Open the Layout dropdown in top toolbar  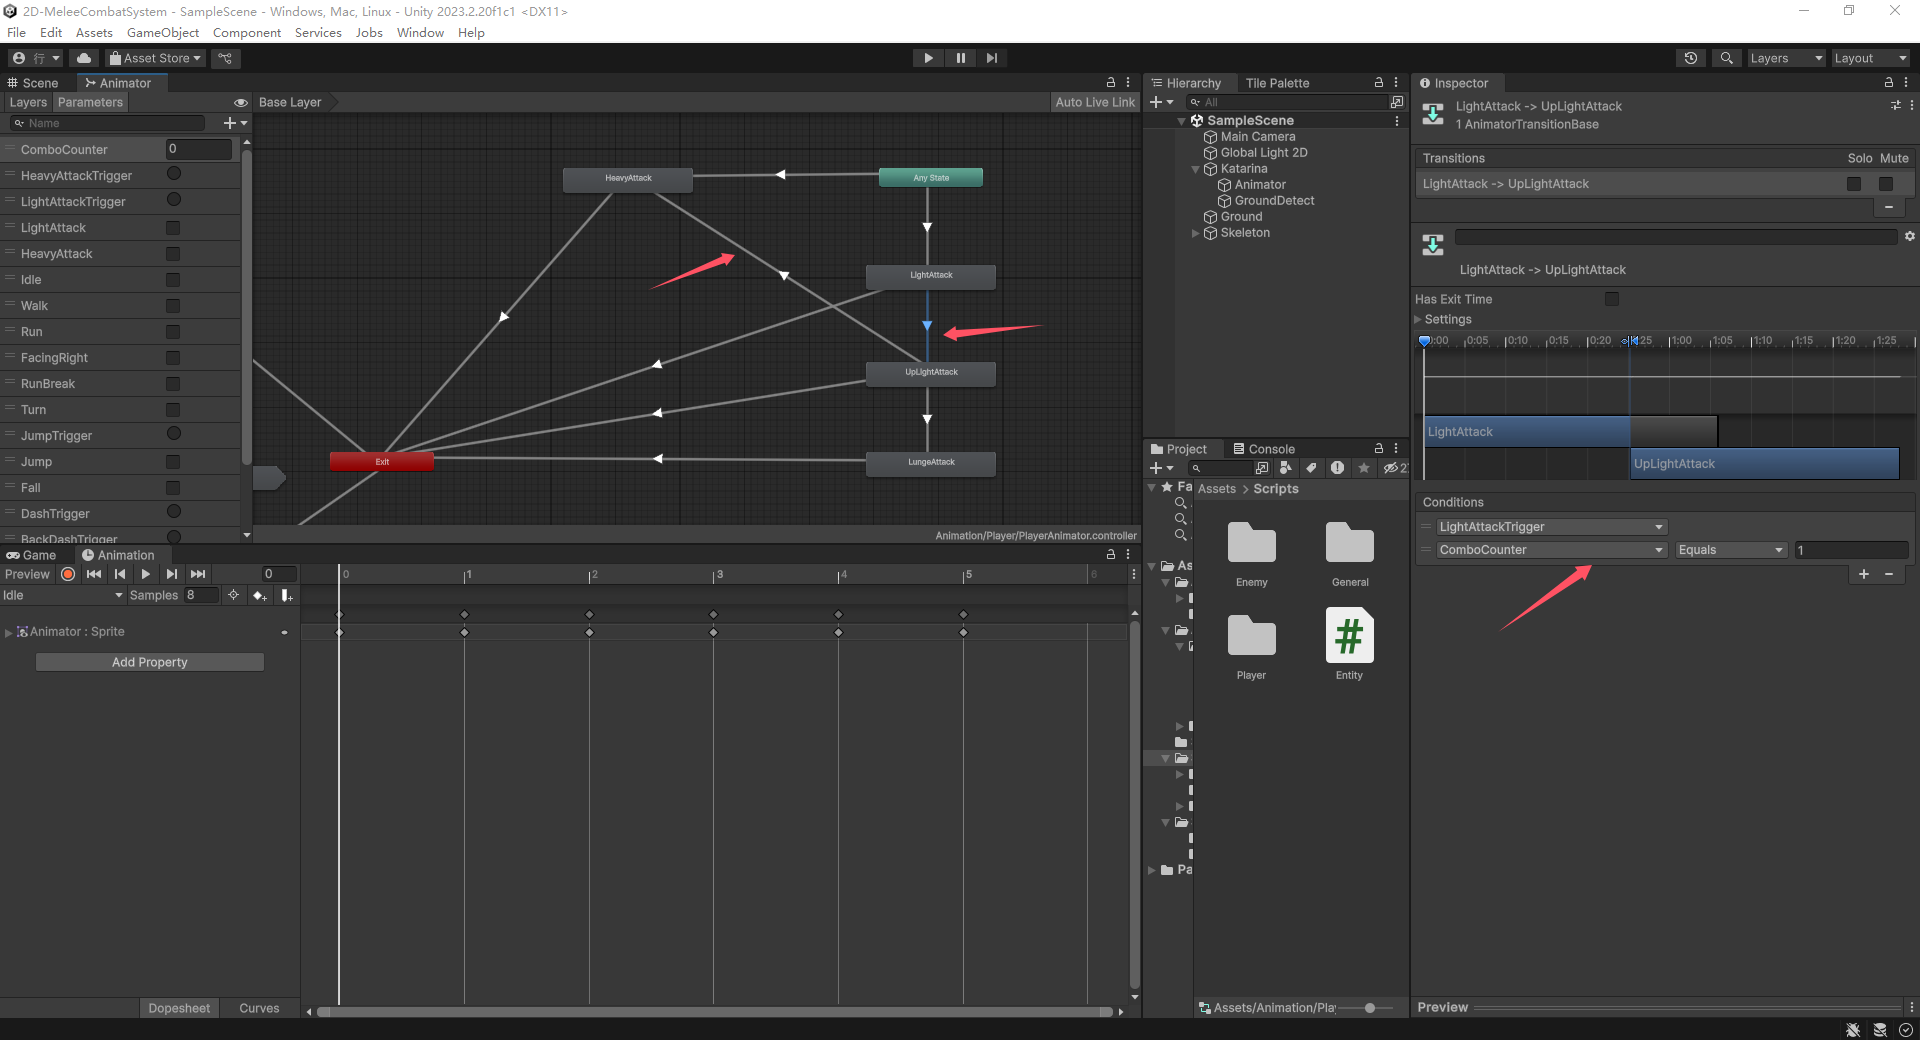pyautogui.click(x=1870, y=58)
